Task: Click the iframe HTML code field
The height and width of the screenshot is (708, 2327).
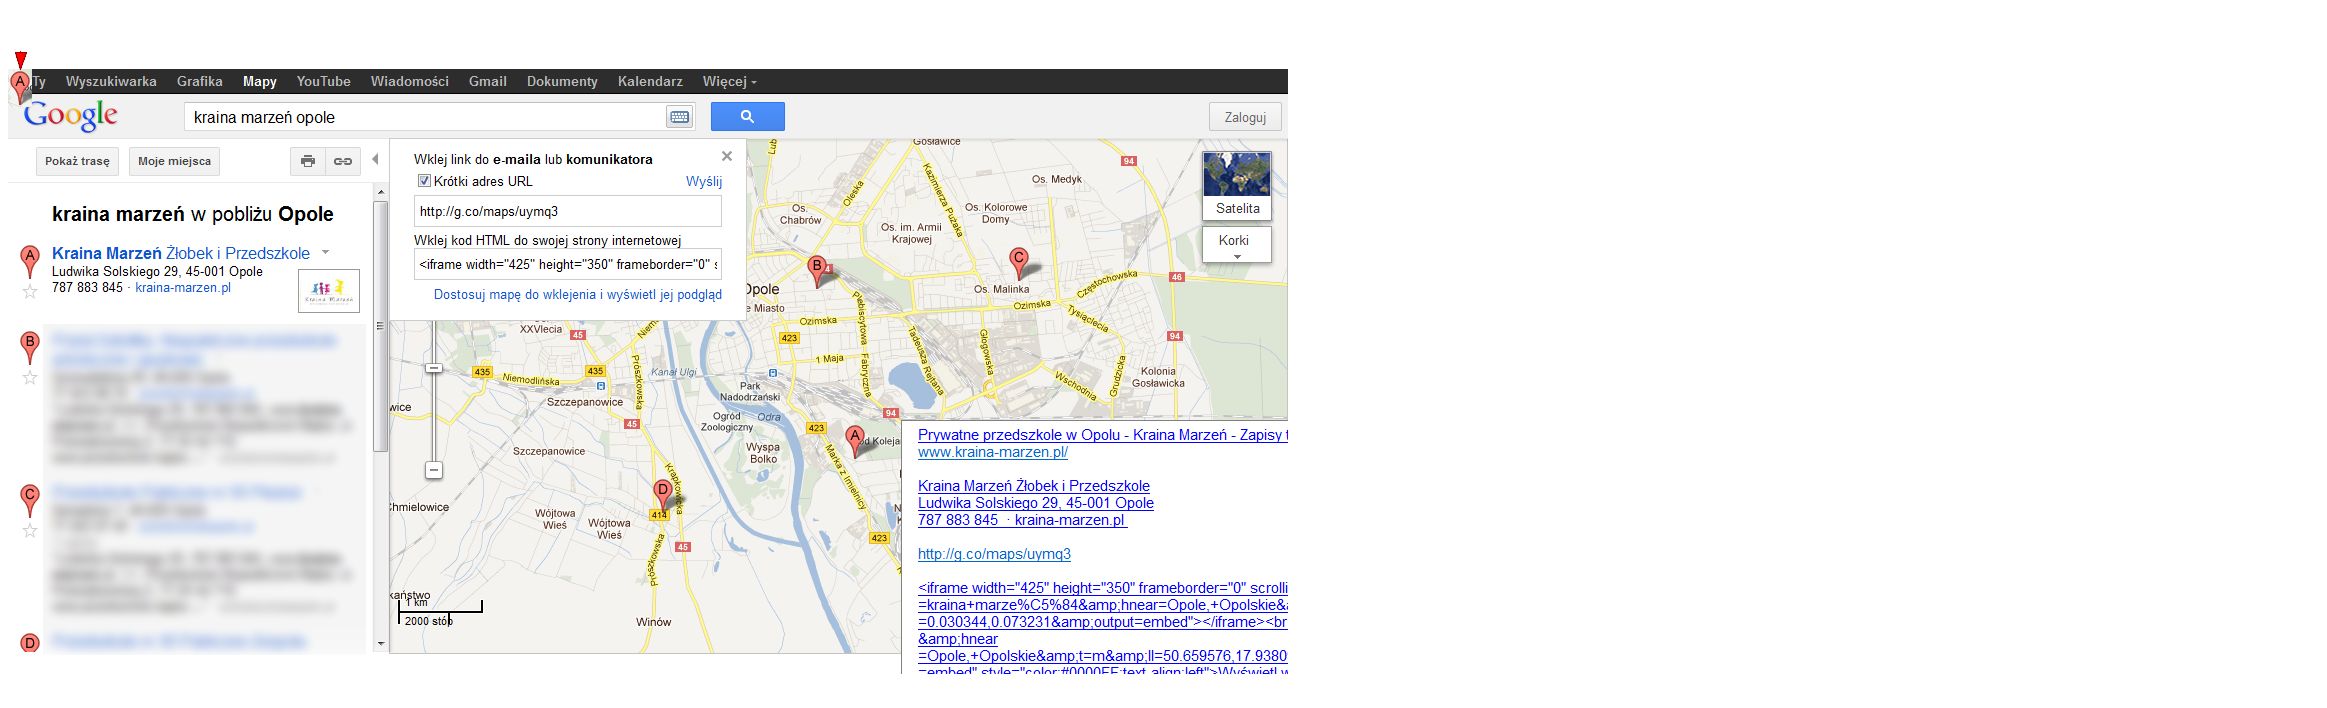Action: coord(567,264)
